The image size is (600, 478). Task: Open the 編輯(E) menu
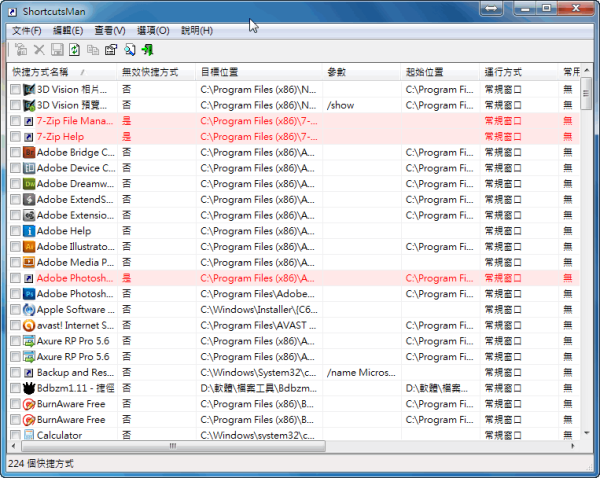click(x=68, y=31)
